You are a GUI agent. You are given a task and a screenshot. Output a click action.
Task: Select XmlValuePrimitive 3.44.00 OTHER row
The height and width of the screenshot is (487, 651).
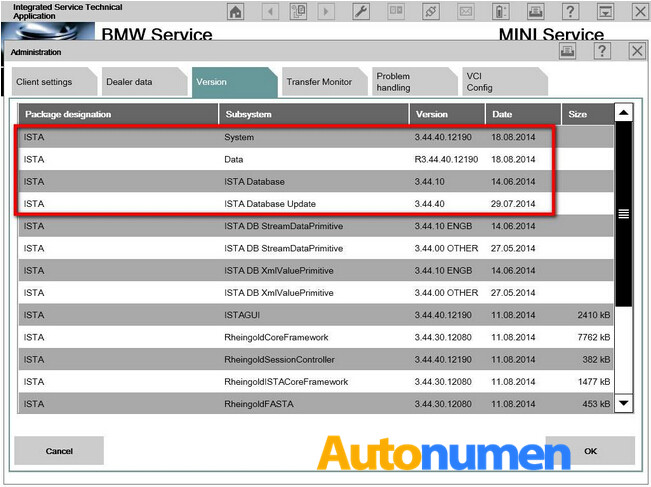pos(316,293)
